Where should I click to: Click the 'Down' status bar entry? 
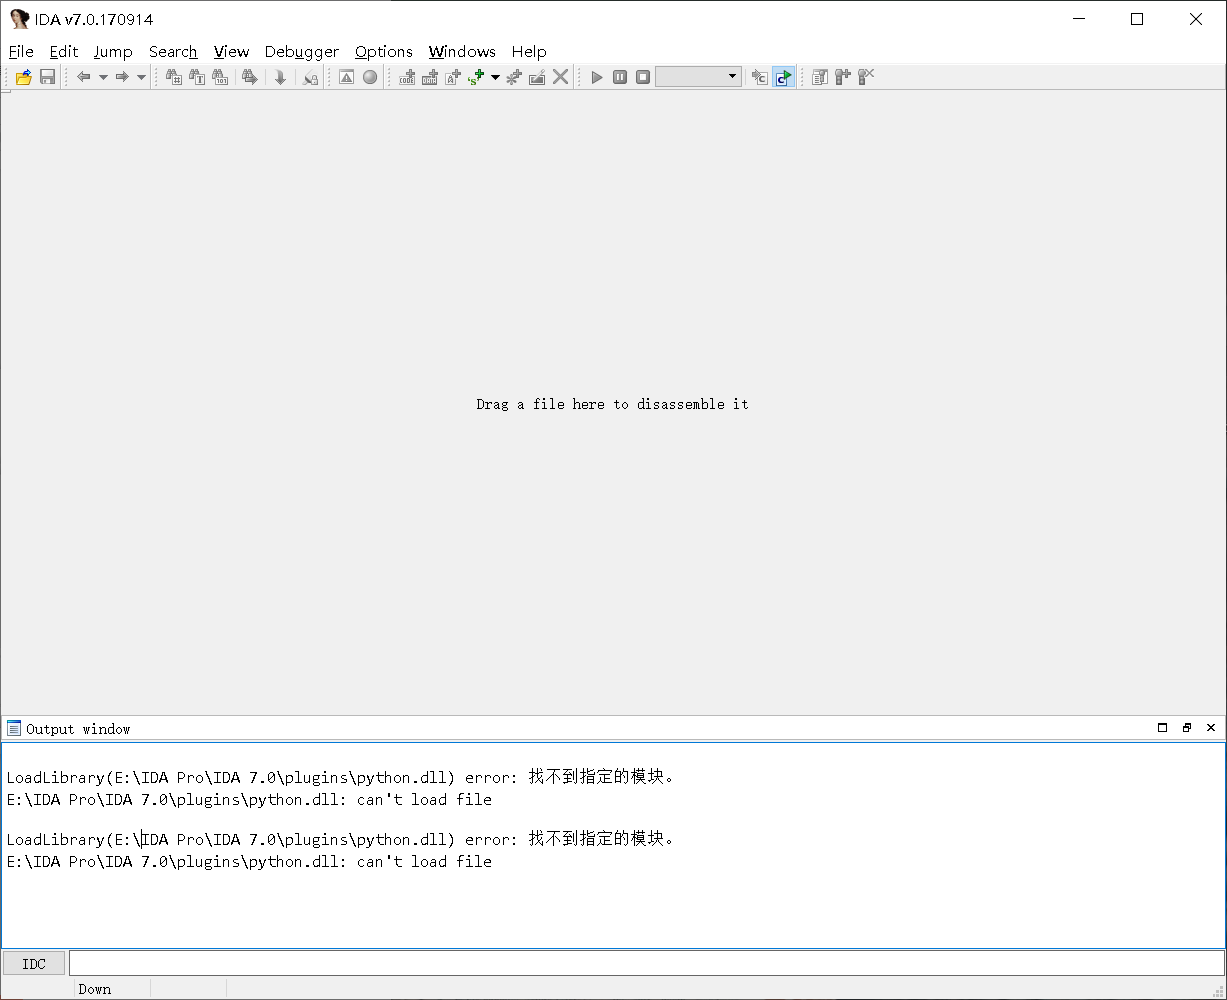click(95, 989)
